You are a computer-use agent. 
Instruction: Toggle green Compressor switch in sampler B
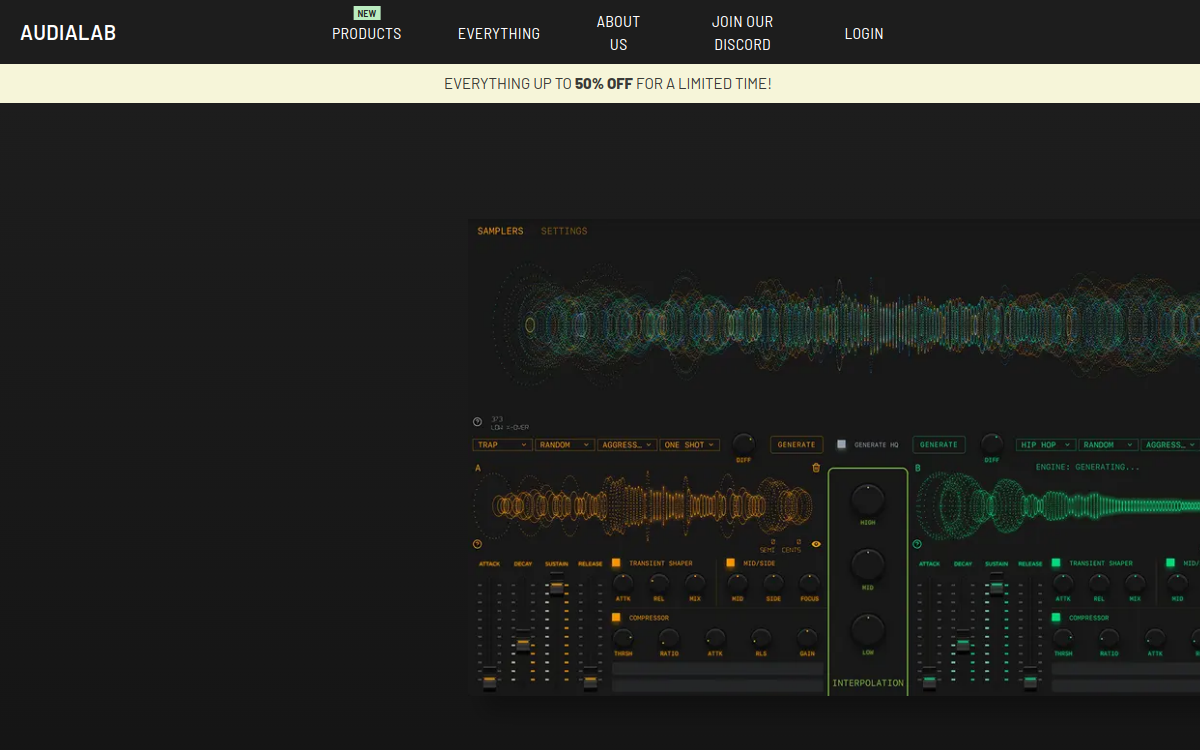pyautogui.click(x=1056, y=617)
